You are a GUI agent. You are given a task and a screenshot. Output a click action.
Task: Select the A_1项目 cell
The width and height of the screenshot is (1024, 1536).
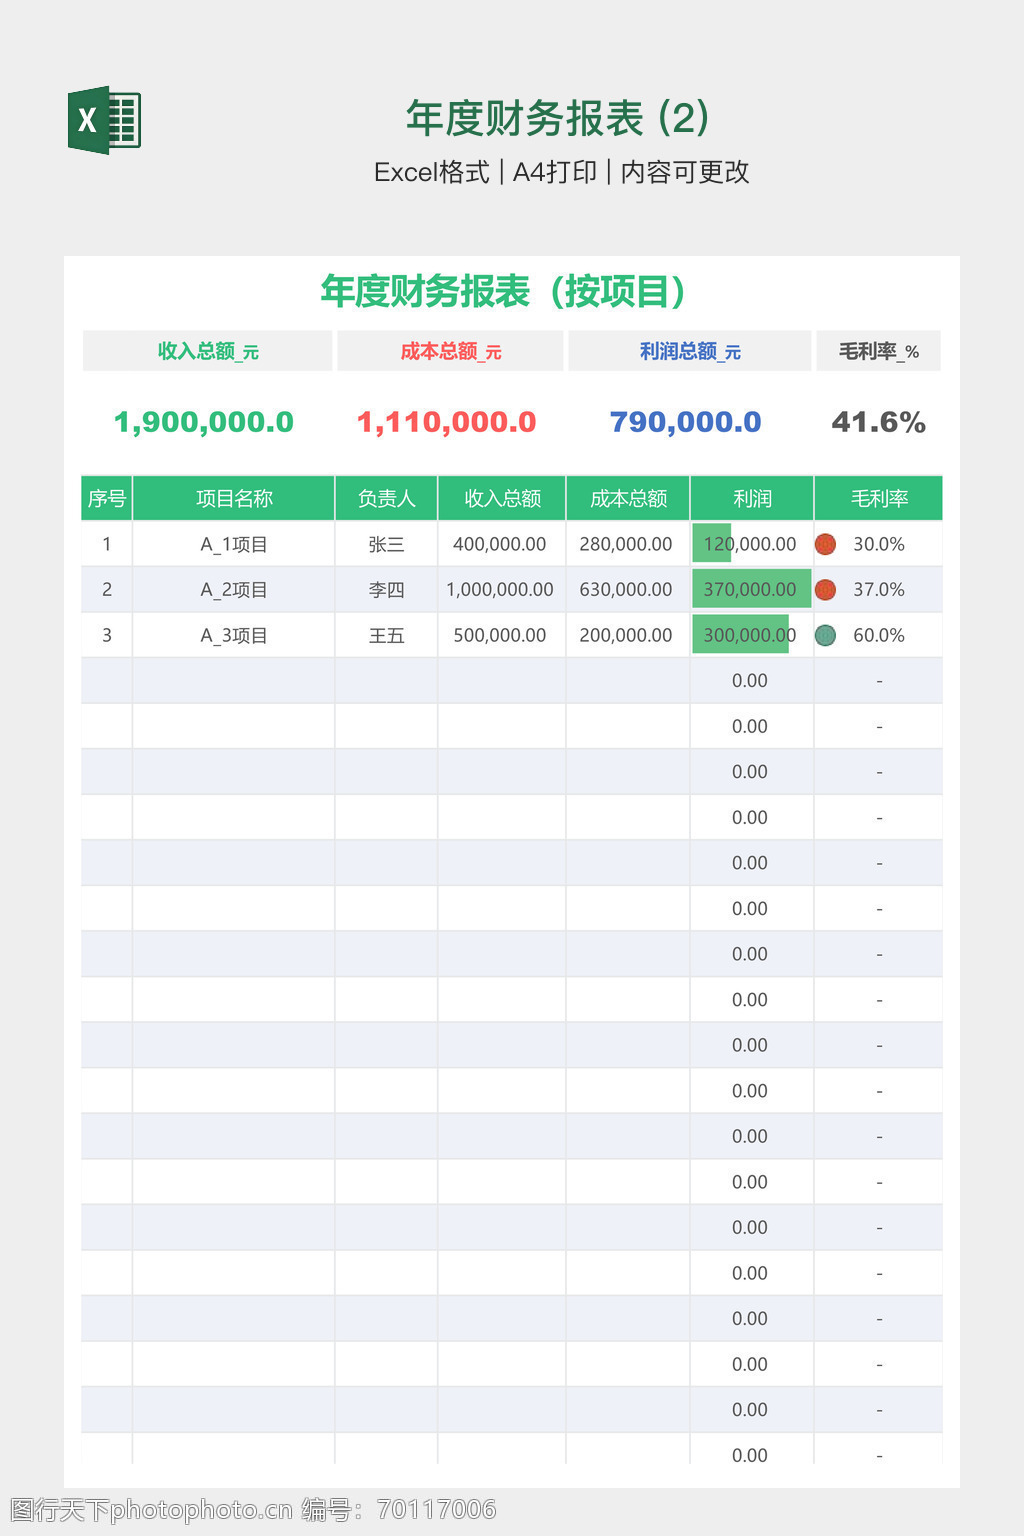[x=234, y=544]
